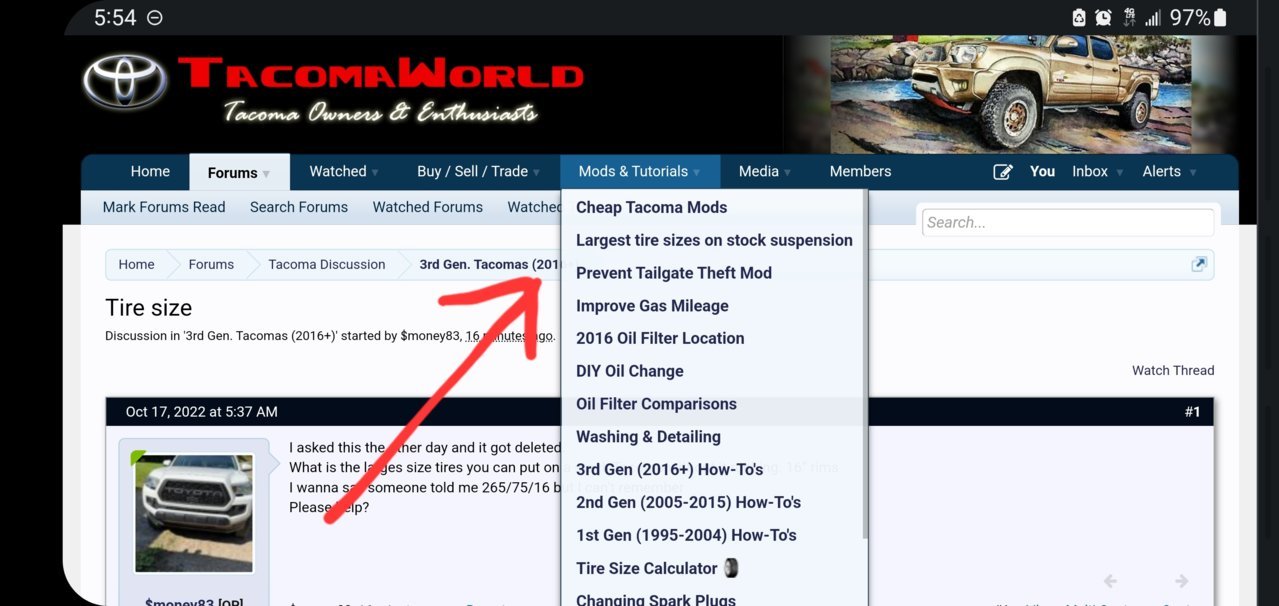This screenshot has height=606, width=1279.
Task: Open the Members tab
Action: pyautogui.click(x=860, y=172)
